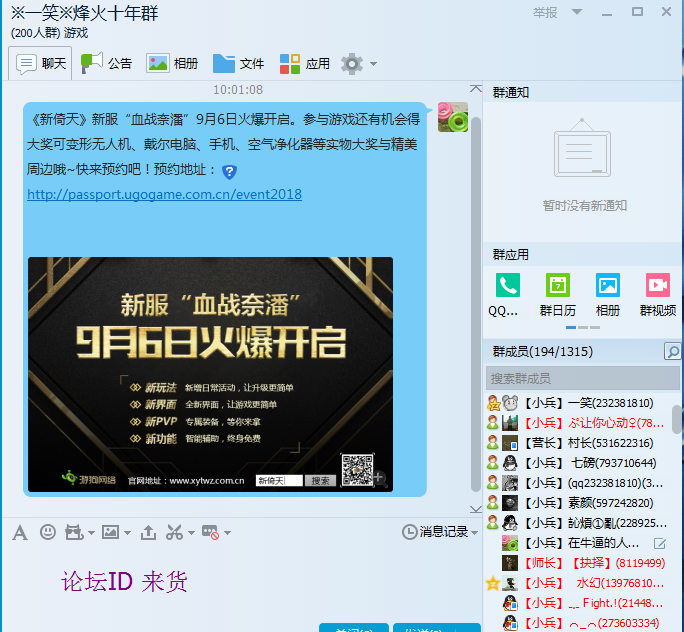The image size is (684, 632).
Task: Select member Fight.!(21448...
Action: pyautogui.click(x=578, y=603)
